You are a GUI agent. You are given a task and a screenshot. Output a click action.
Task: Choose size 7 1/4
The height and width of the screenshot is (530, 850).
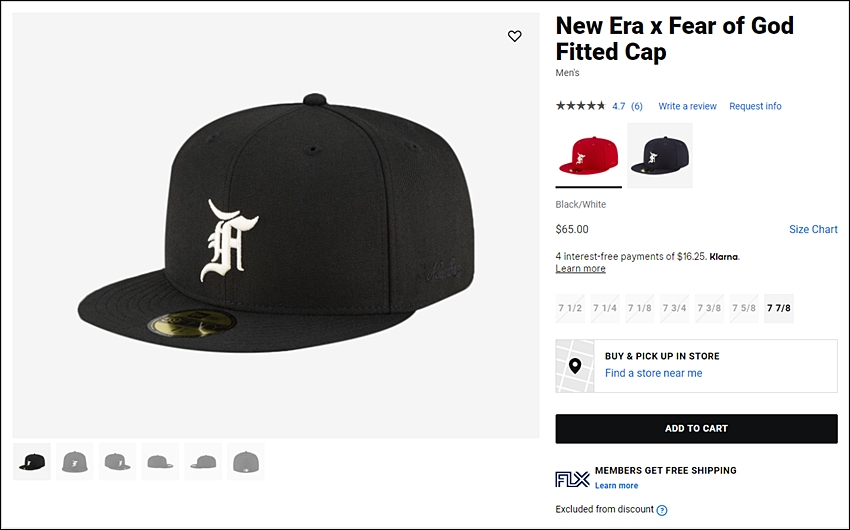click(x=605, y=308)
